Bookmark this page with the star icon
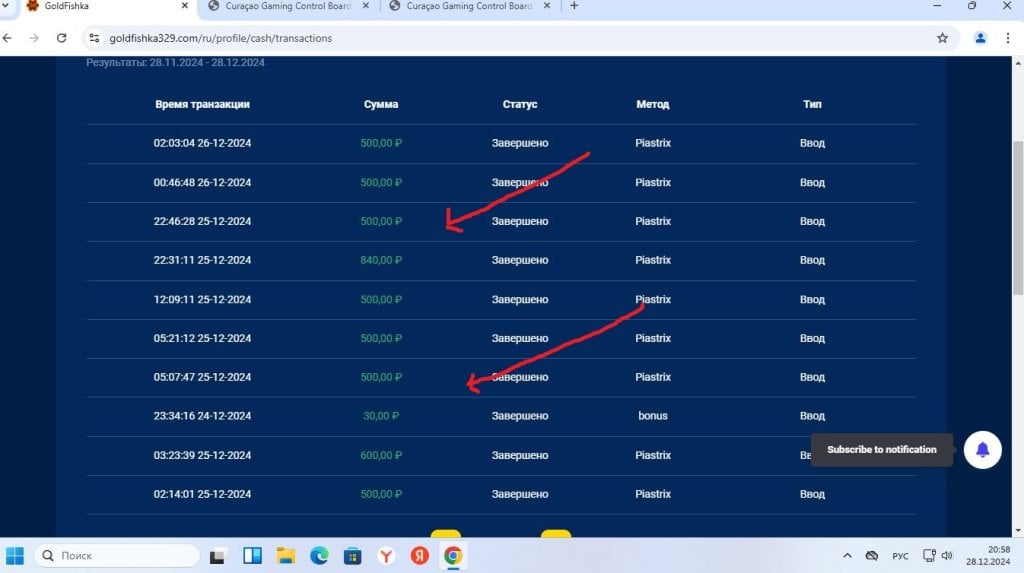 coord(942,38)
